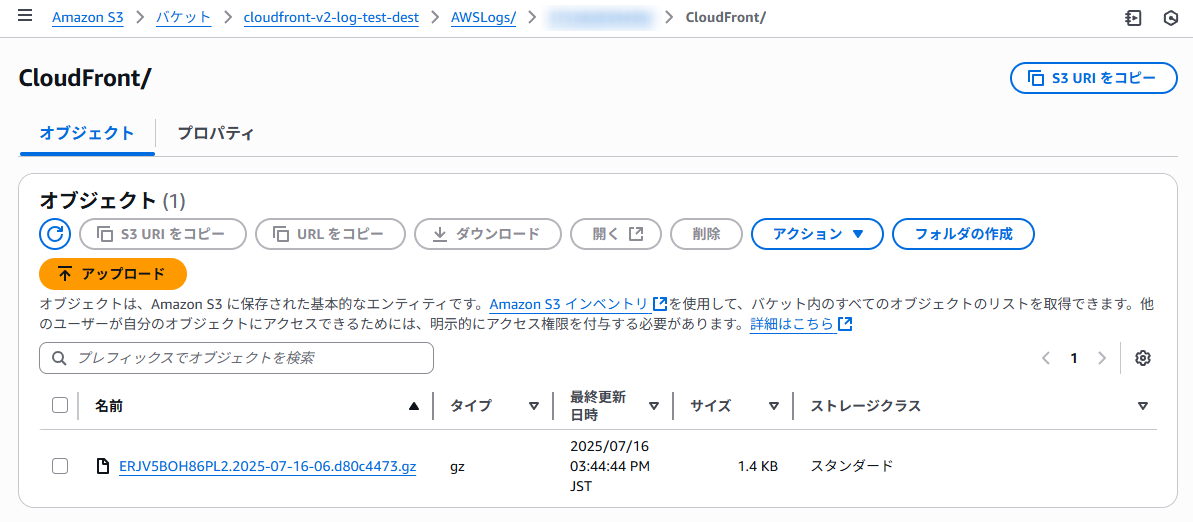This screenshot has width=1193, height=522.
Task: Click the blurred account ID breadcrumb
Action: point(601,18)
